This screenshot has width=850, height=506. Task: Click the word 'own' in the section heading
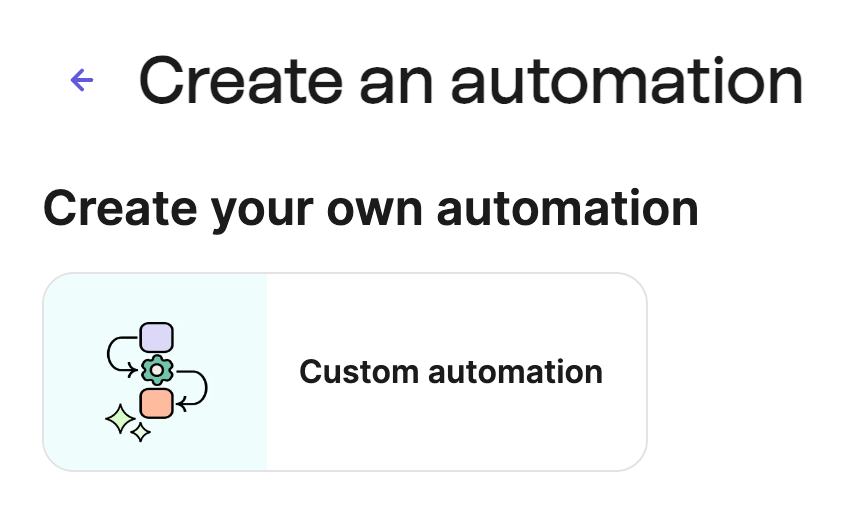click(x=378, y=209)
